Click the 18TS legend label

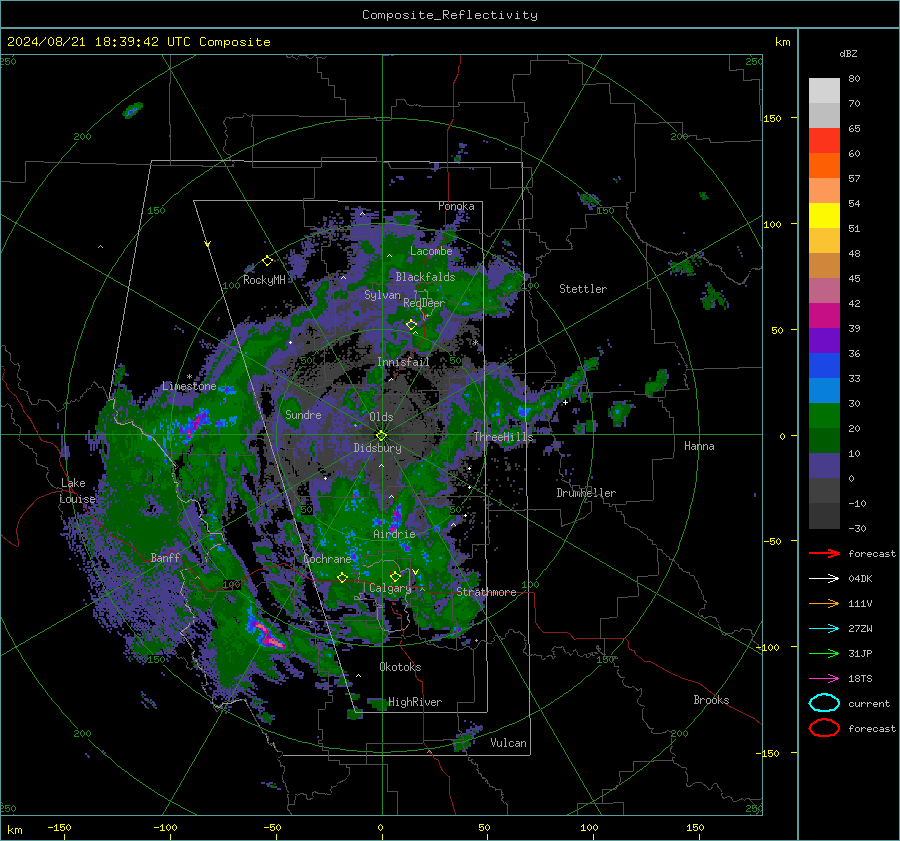pyautogui.click(x=860, y=679)
